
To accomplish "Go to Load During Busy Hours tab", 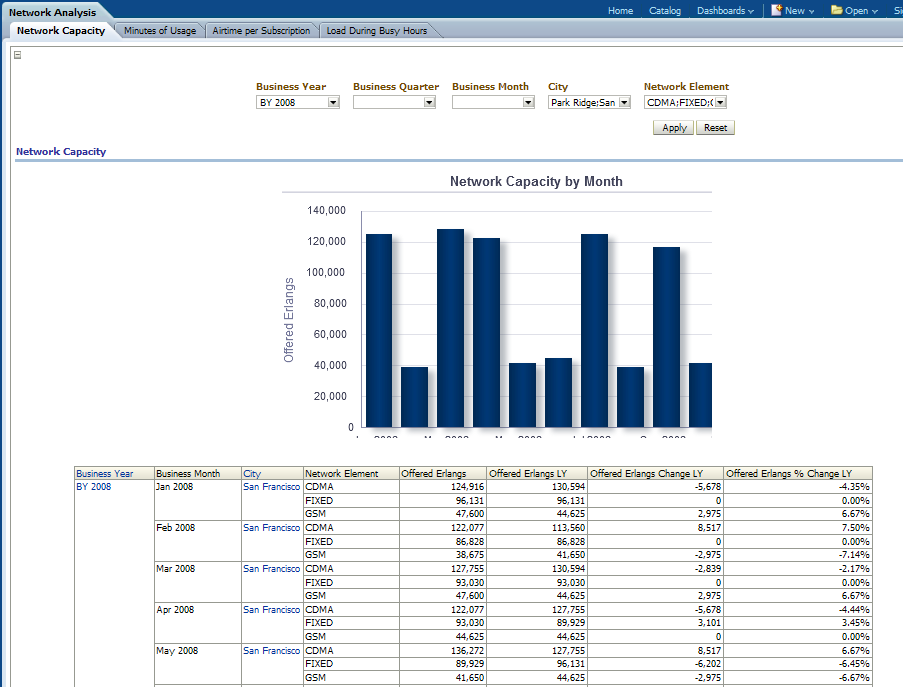I will click(x=377, y=31).
